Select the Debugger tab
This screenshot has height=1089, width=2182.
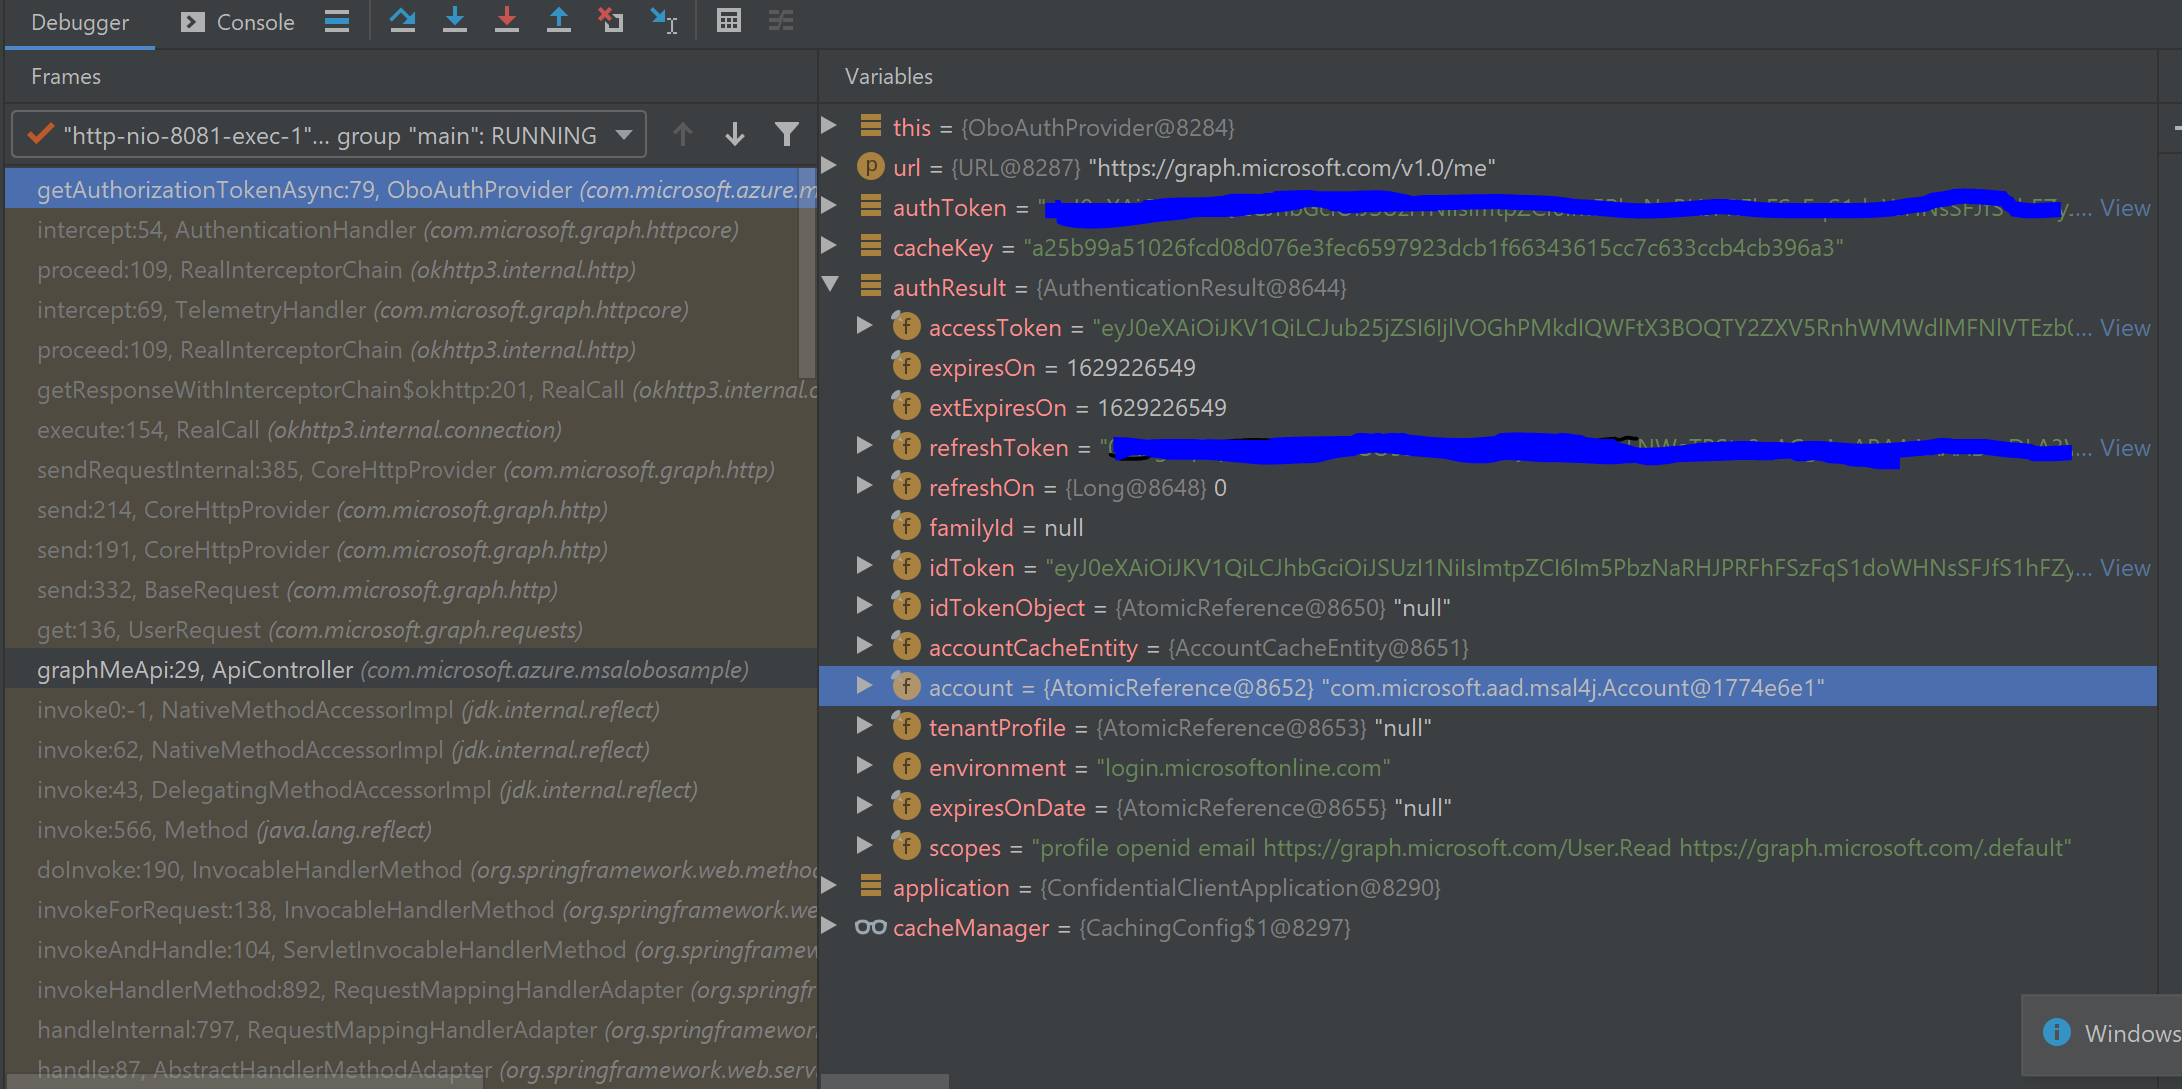(79, 21)
